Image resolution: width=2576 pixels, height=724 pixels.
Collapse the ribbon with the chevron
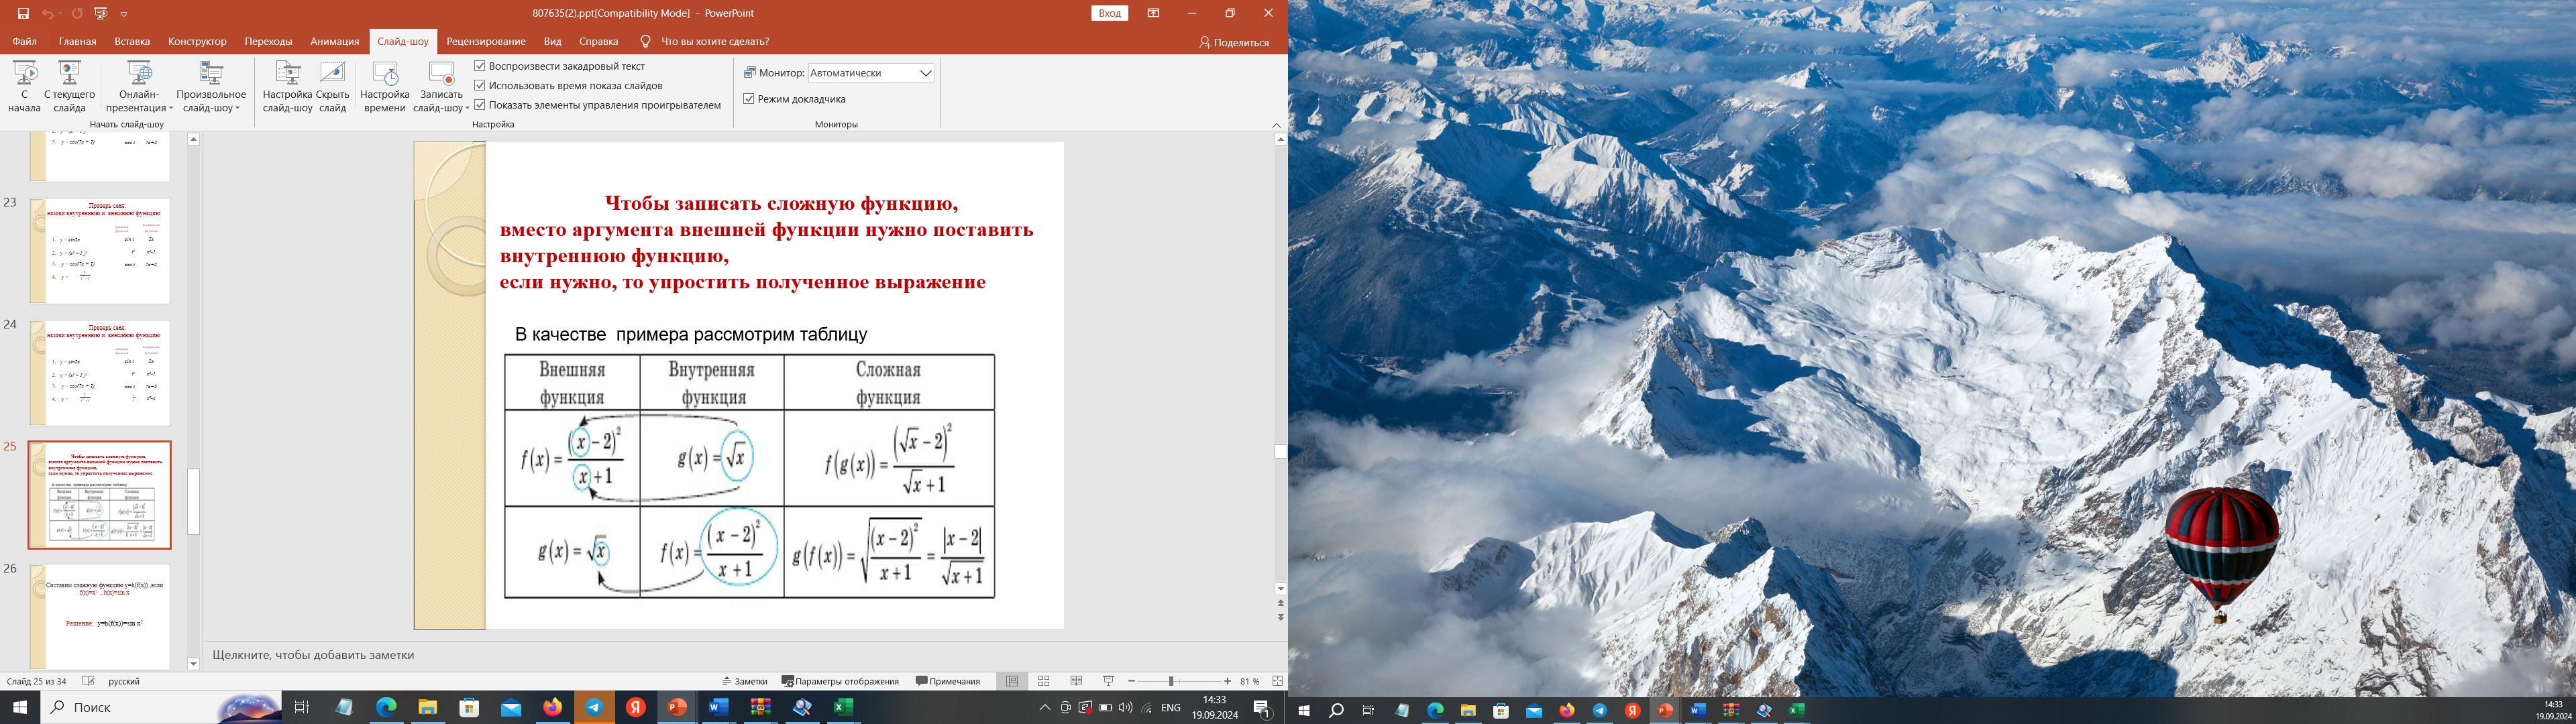pyautogui.click(x=1276, y=125)
